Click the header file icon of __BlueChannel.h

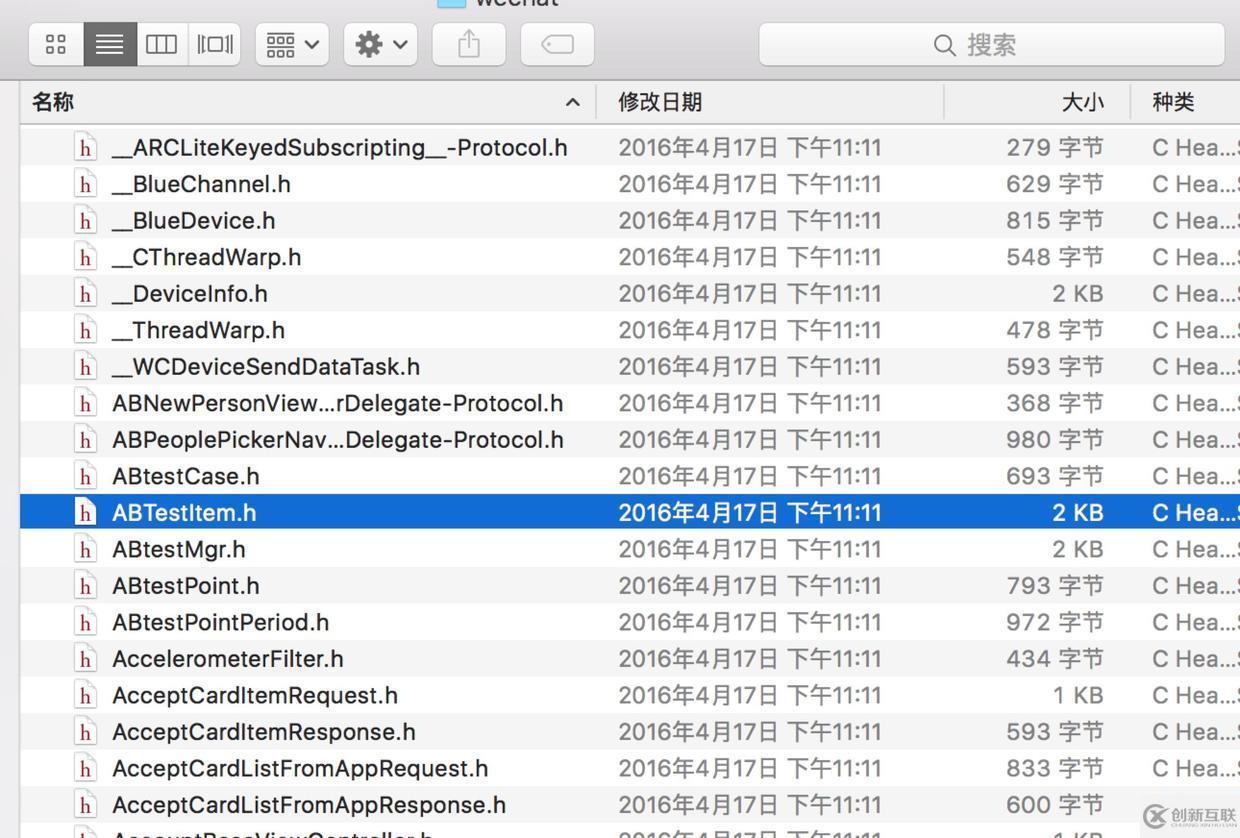pyautogui.click(x=86, y=184)
